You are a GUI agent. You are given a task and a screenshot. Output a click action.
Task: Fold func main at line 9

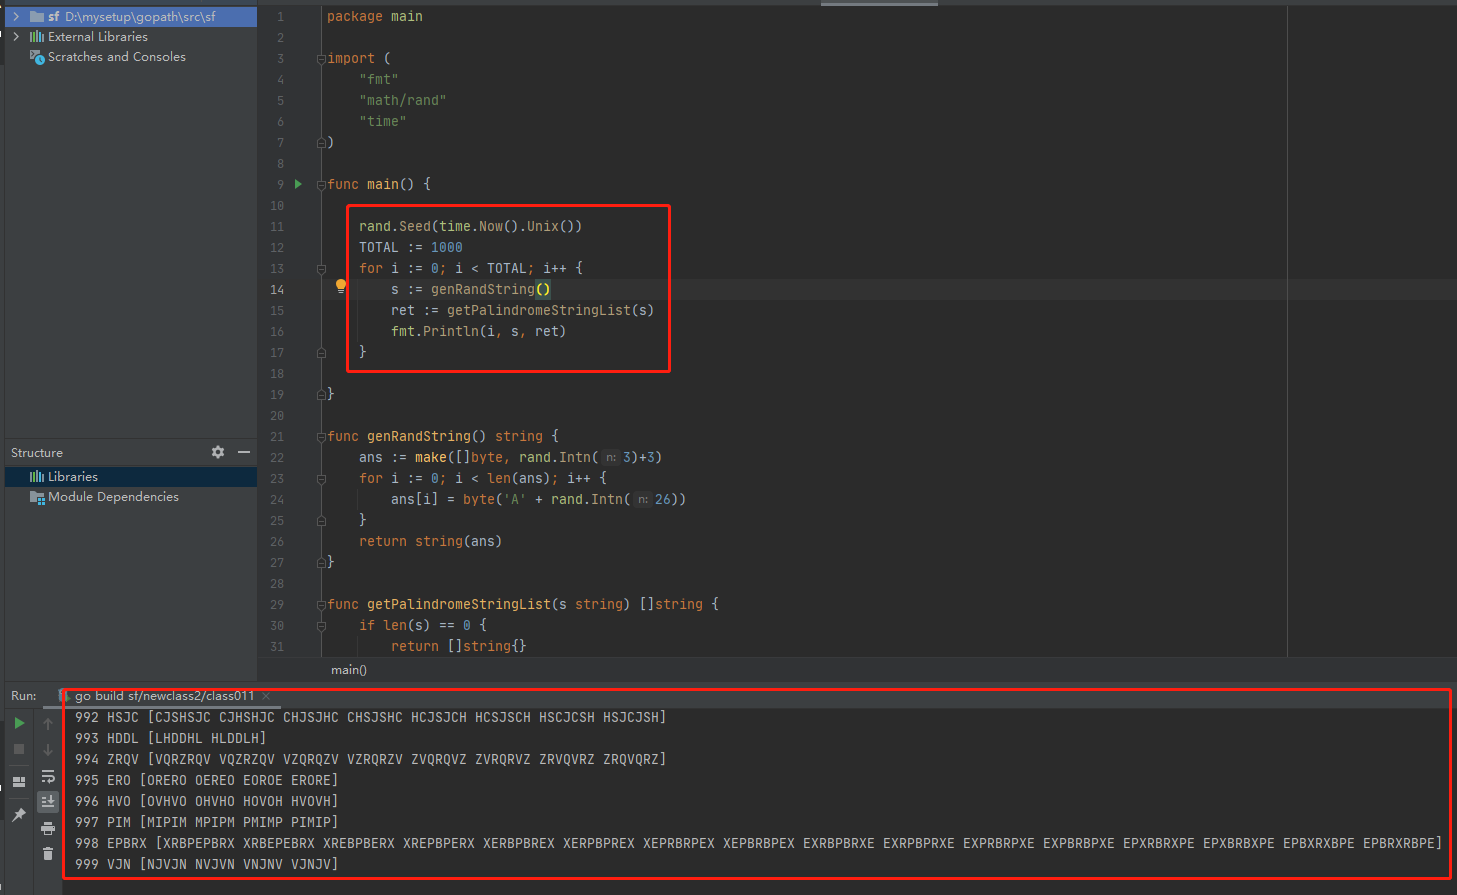click(x=321, y=185)
